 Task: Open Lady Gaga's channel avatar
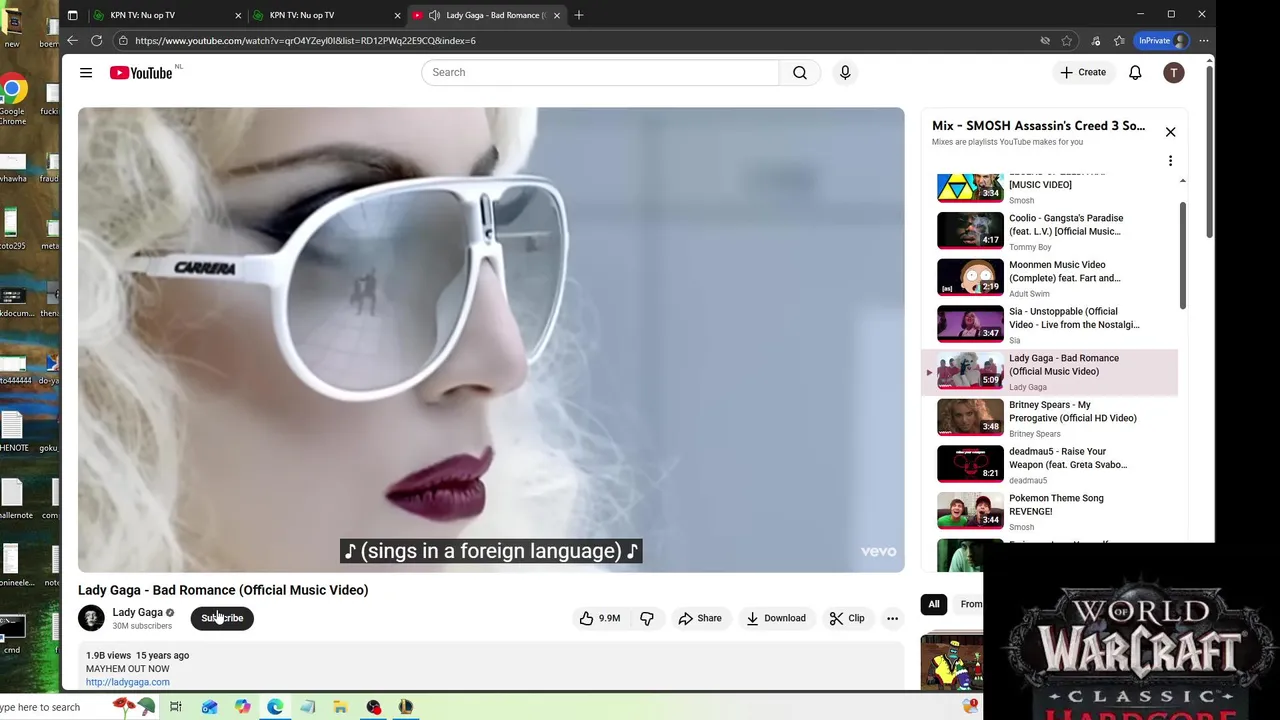91,618
